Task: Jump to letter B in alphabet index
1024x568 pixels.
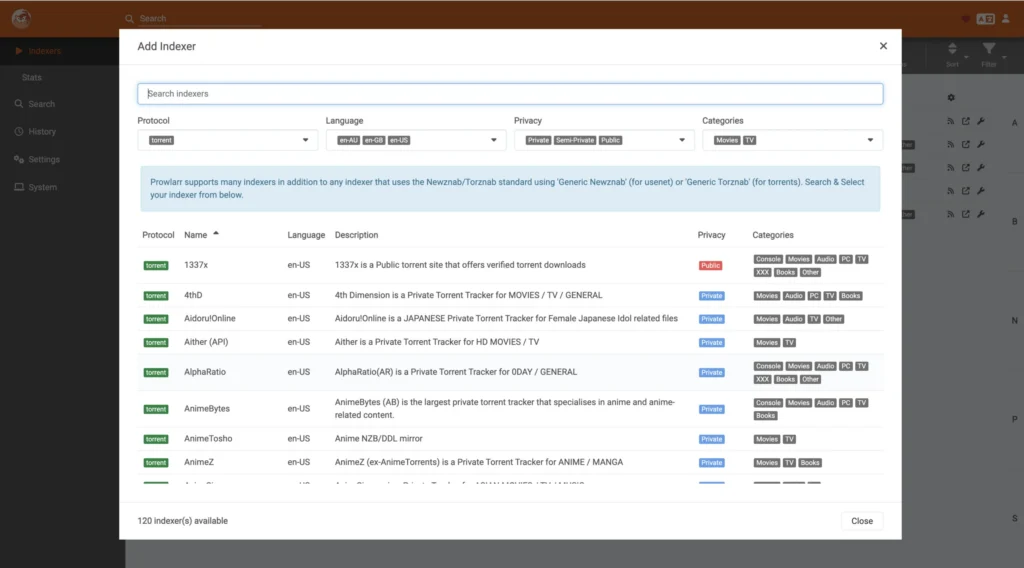Action: coord(1014,221)
